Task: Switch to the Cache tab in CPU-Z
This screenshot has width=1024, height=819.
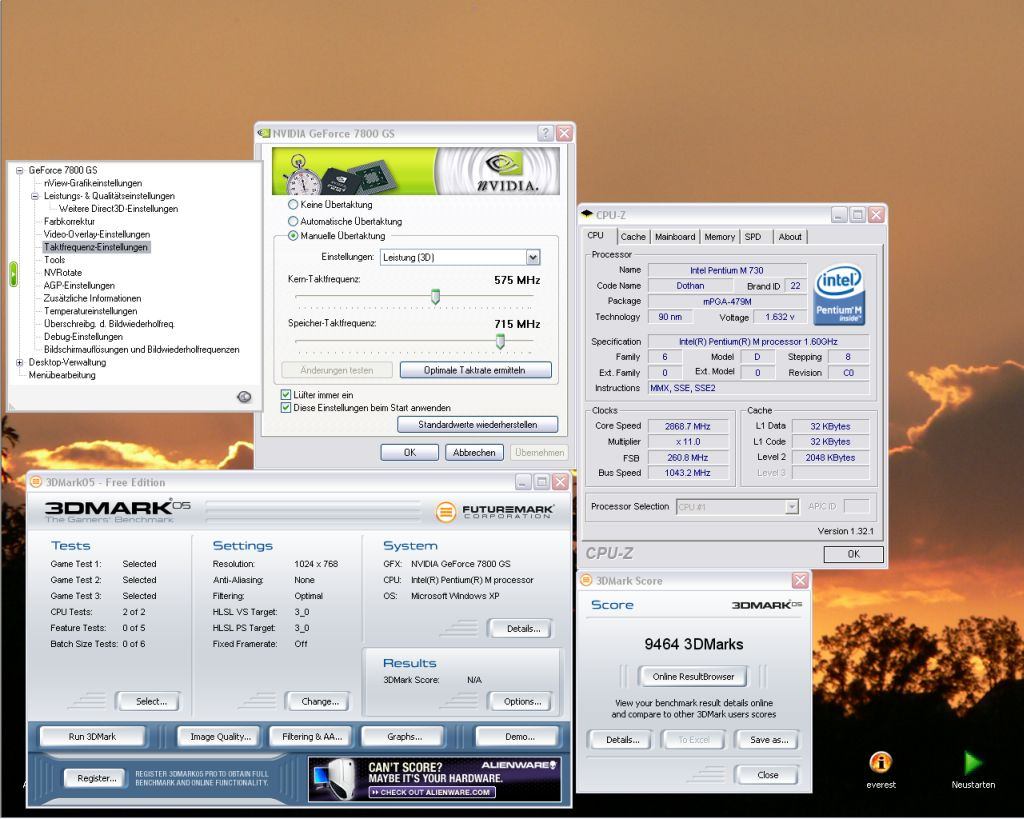Action: click(633, 237)
